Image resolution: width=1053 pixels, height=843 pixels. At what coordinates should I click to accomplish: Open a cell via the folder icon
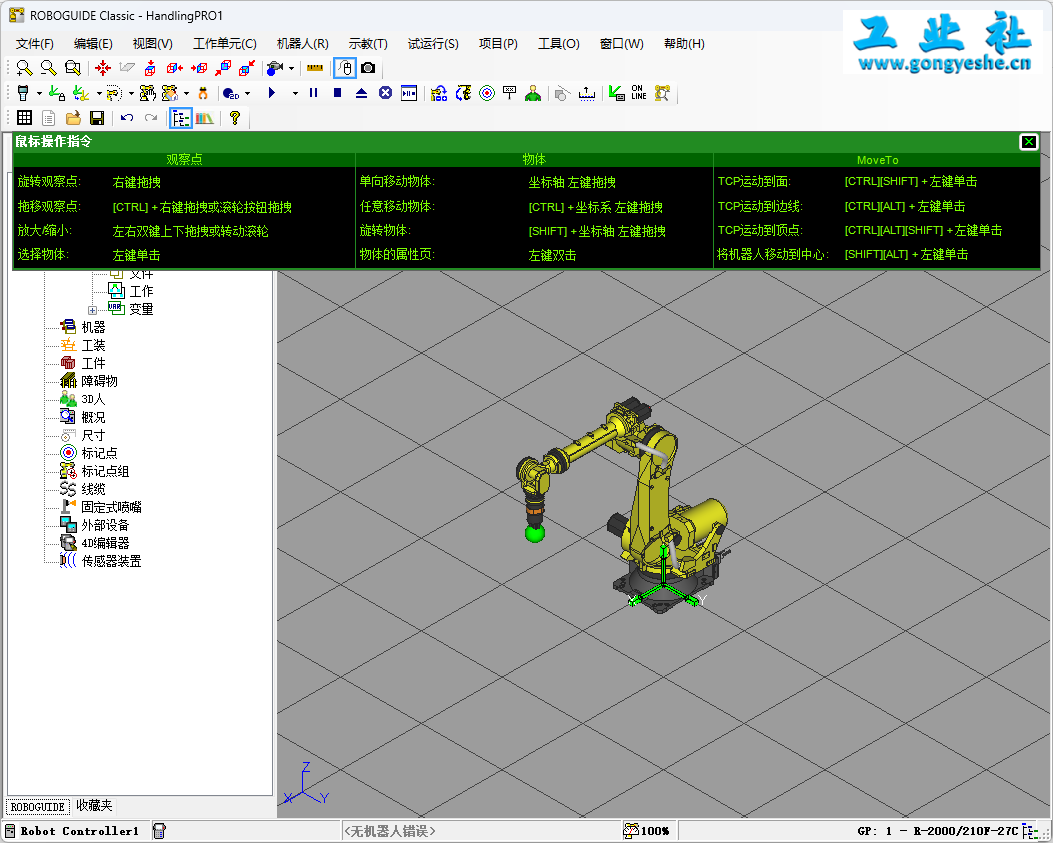click(73, 118)
